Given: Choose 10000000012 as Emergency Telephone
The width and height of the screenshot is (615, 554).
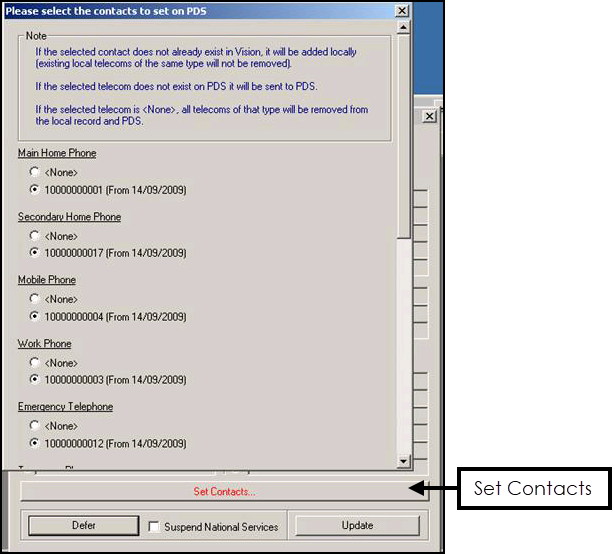Looking at the screenshot, I should (35, 443).
